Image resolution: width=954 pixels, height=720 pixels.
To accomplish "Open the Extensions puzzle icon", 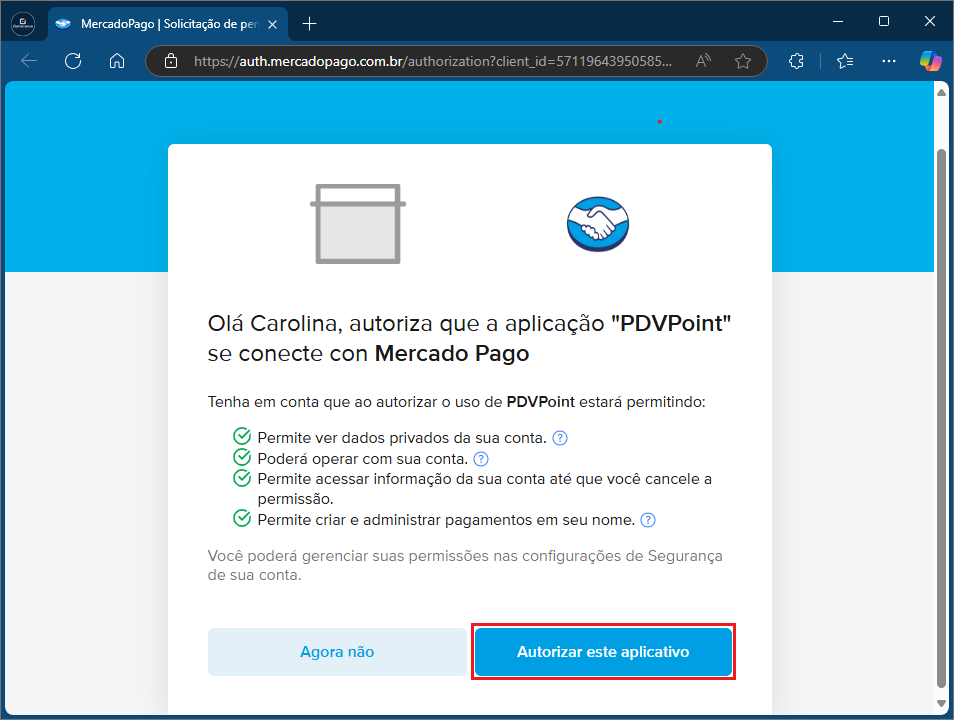I will tap(797, 61).
